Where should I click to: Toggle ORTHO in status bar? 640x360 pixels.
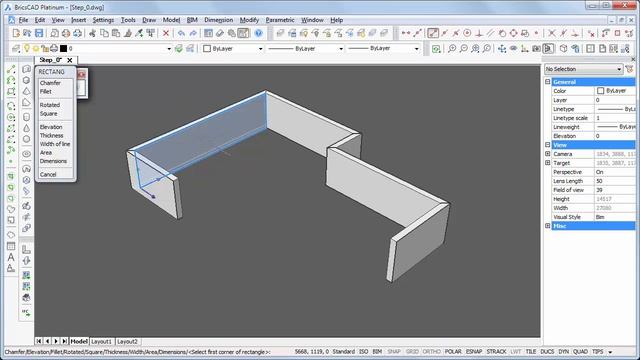pyautogui.click(x=431, y=351)
